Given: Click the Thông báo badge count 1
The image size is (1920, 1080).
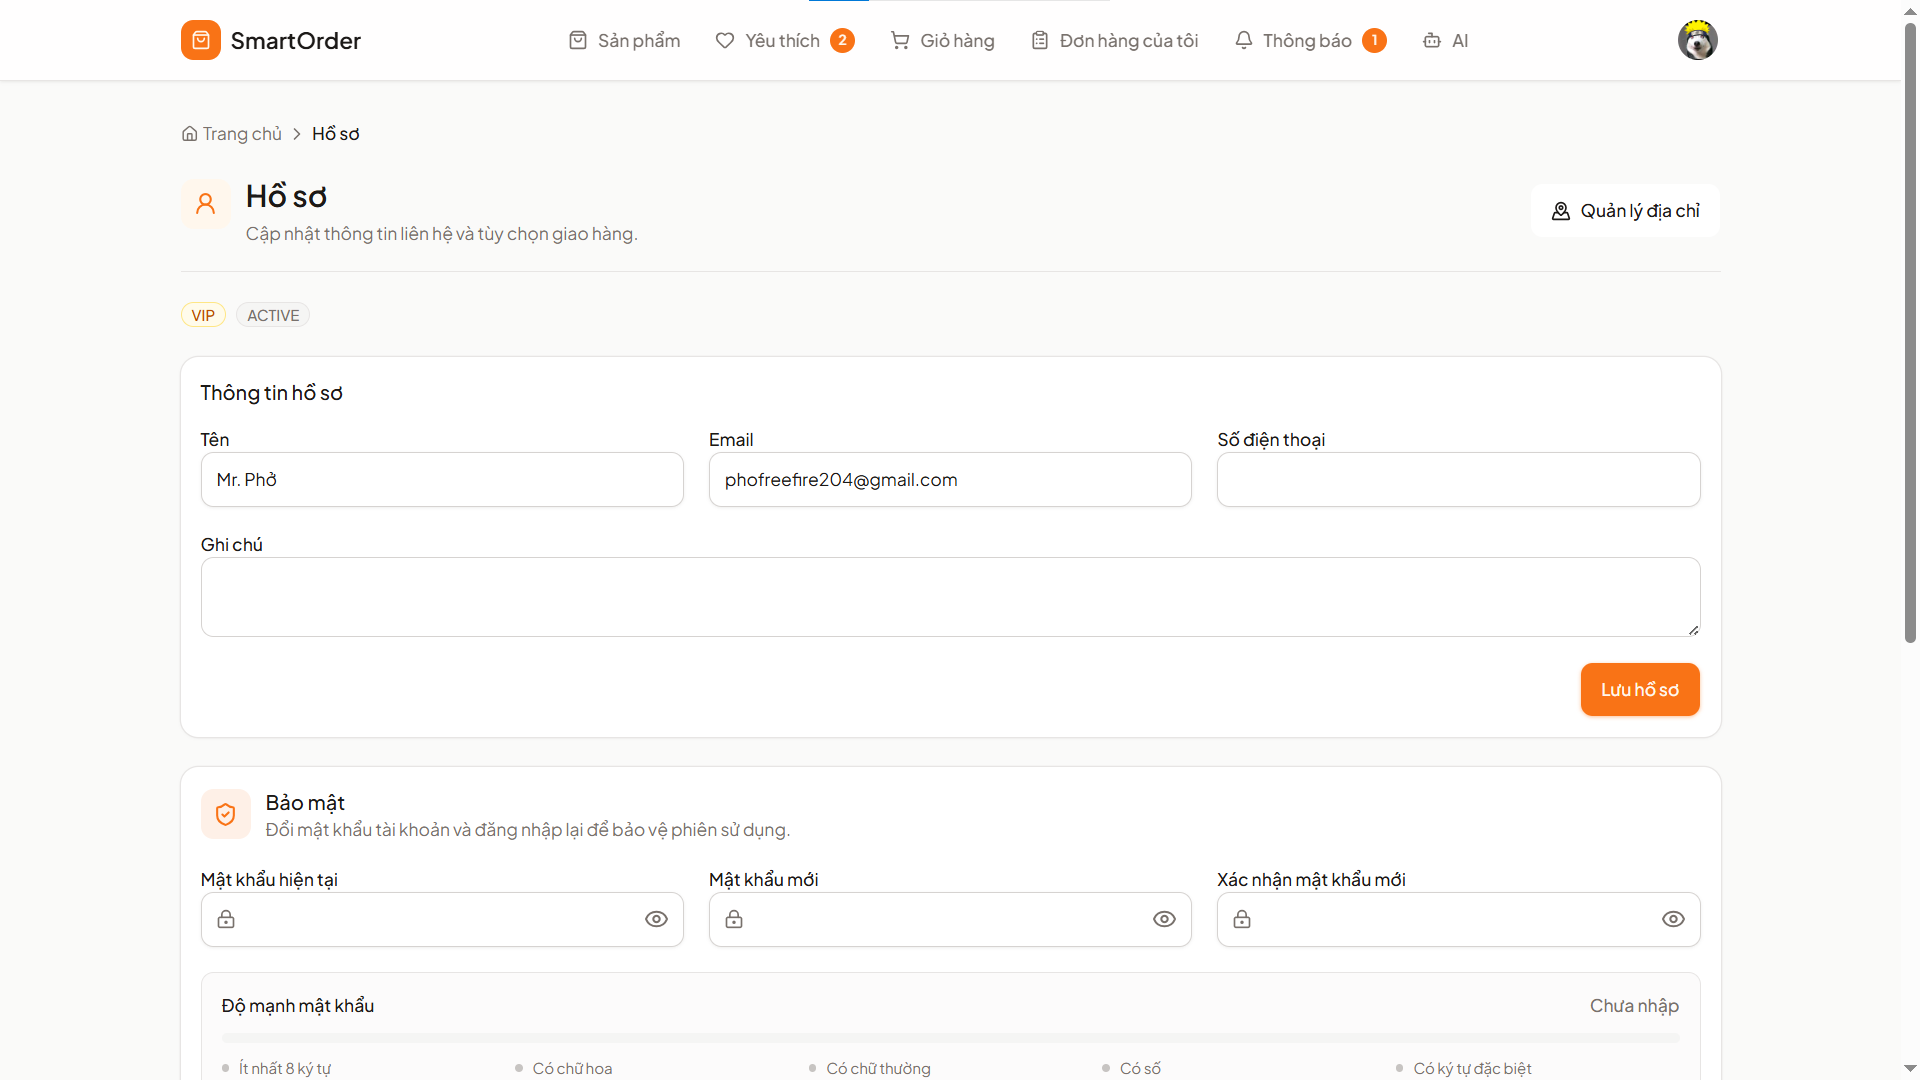Looking at the screenshot, I should (x=1375, y=40).
